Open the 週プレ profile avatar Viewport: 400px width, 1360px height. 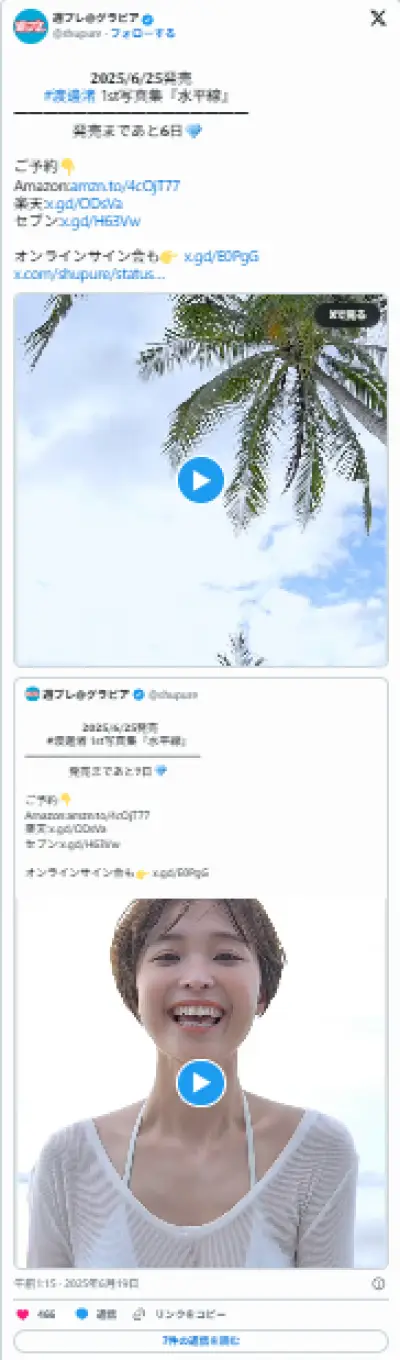[30, 25]
